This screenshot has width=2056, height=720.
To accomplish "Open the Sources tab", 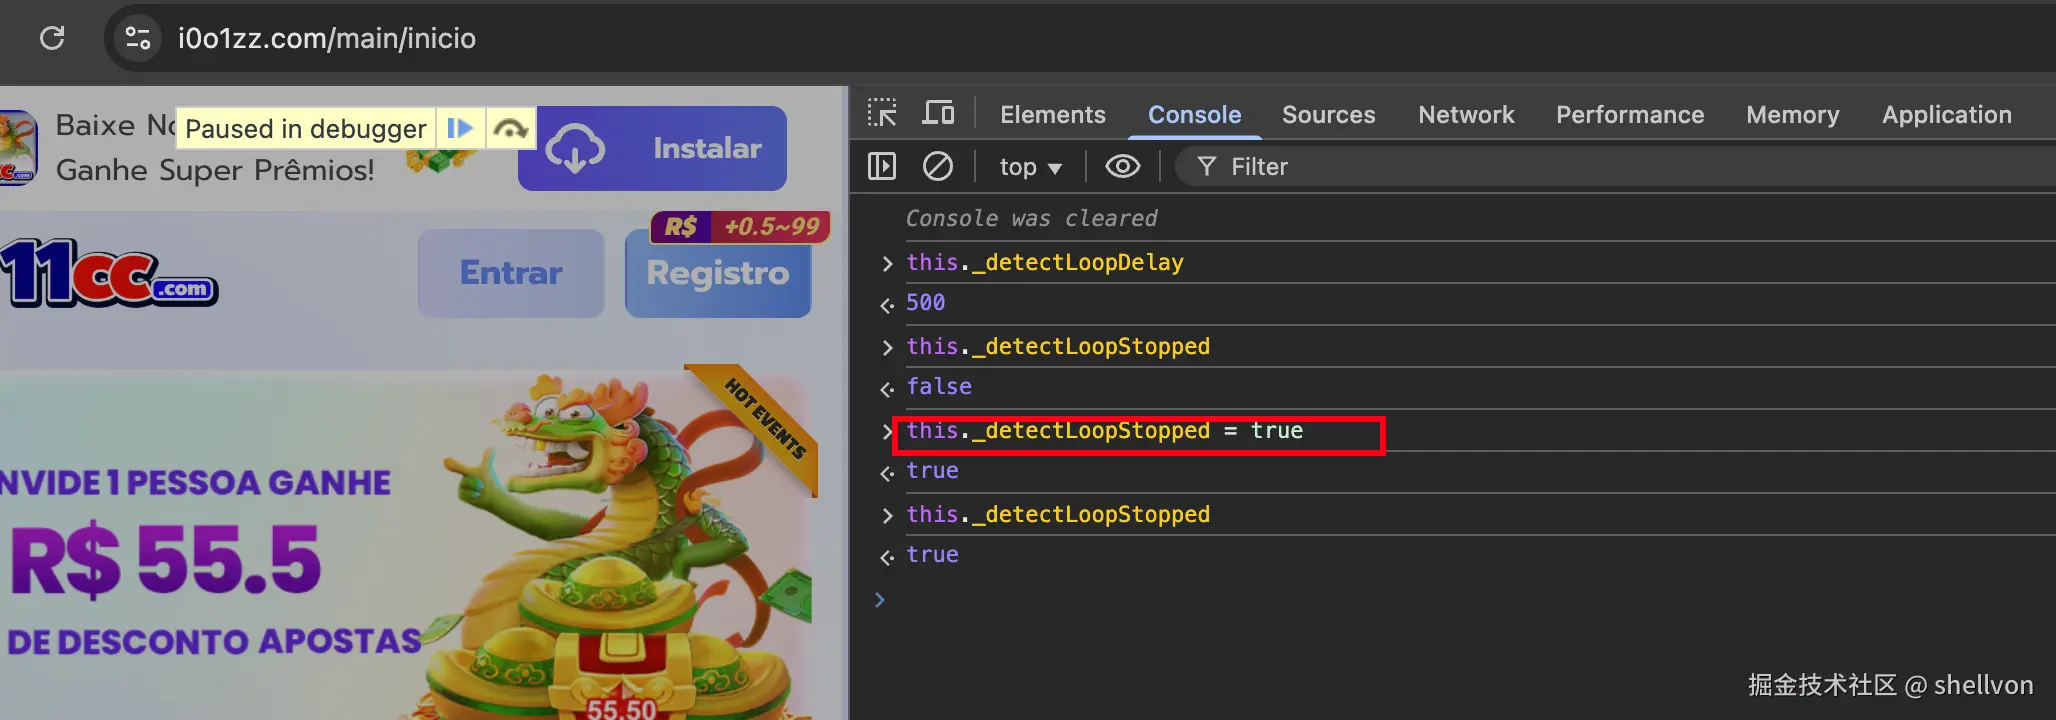I will pyautogui.click(x=1328, y=114).
